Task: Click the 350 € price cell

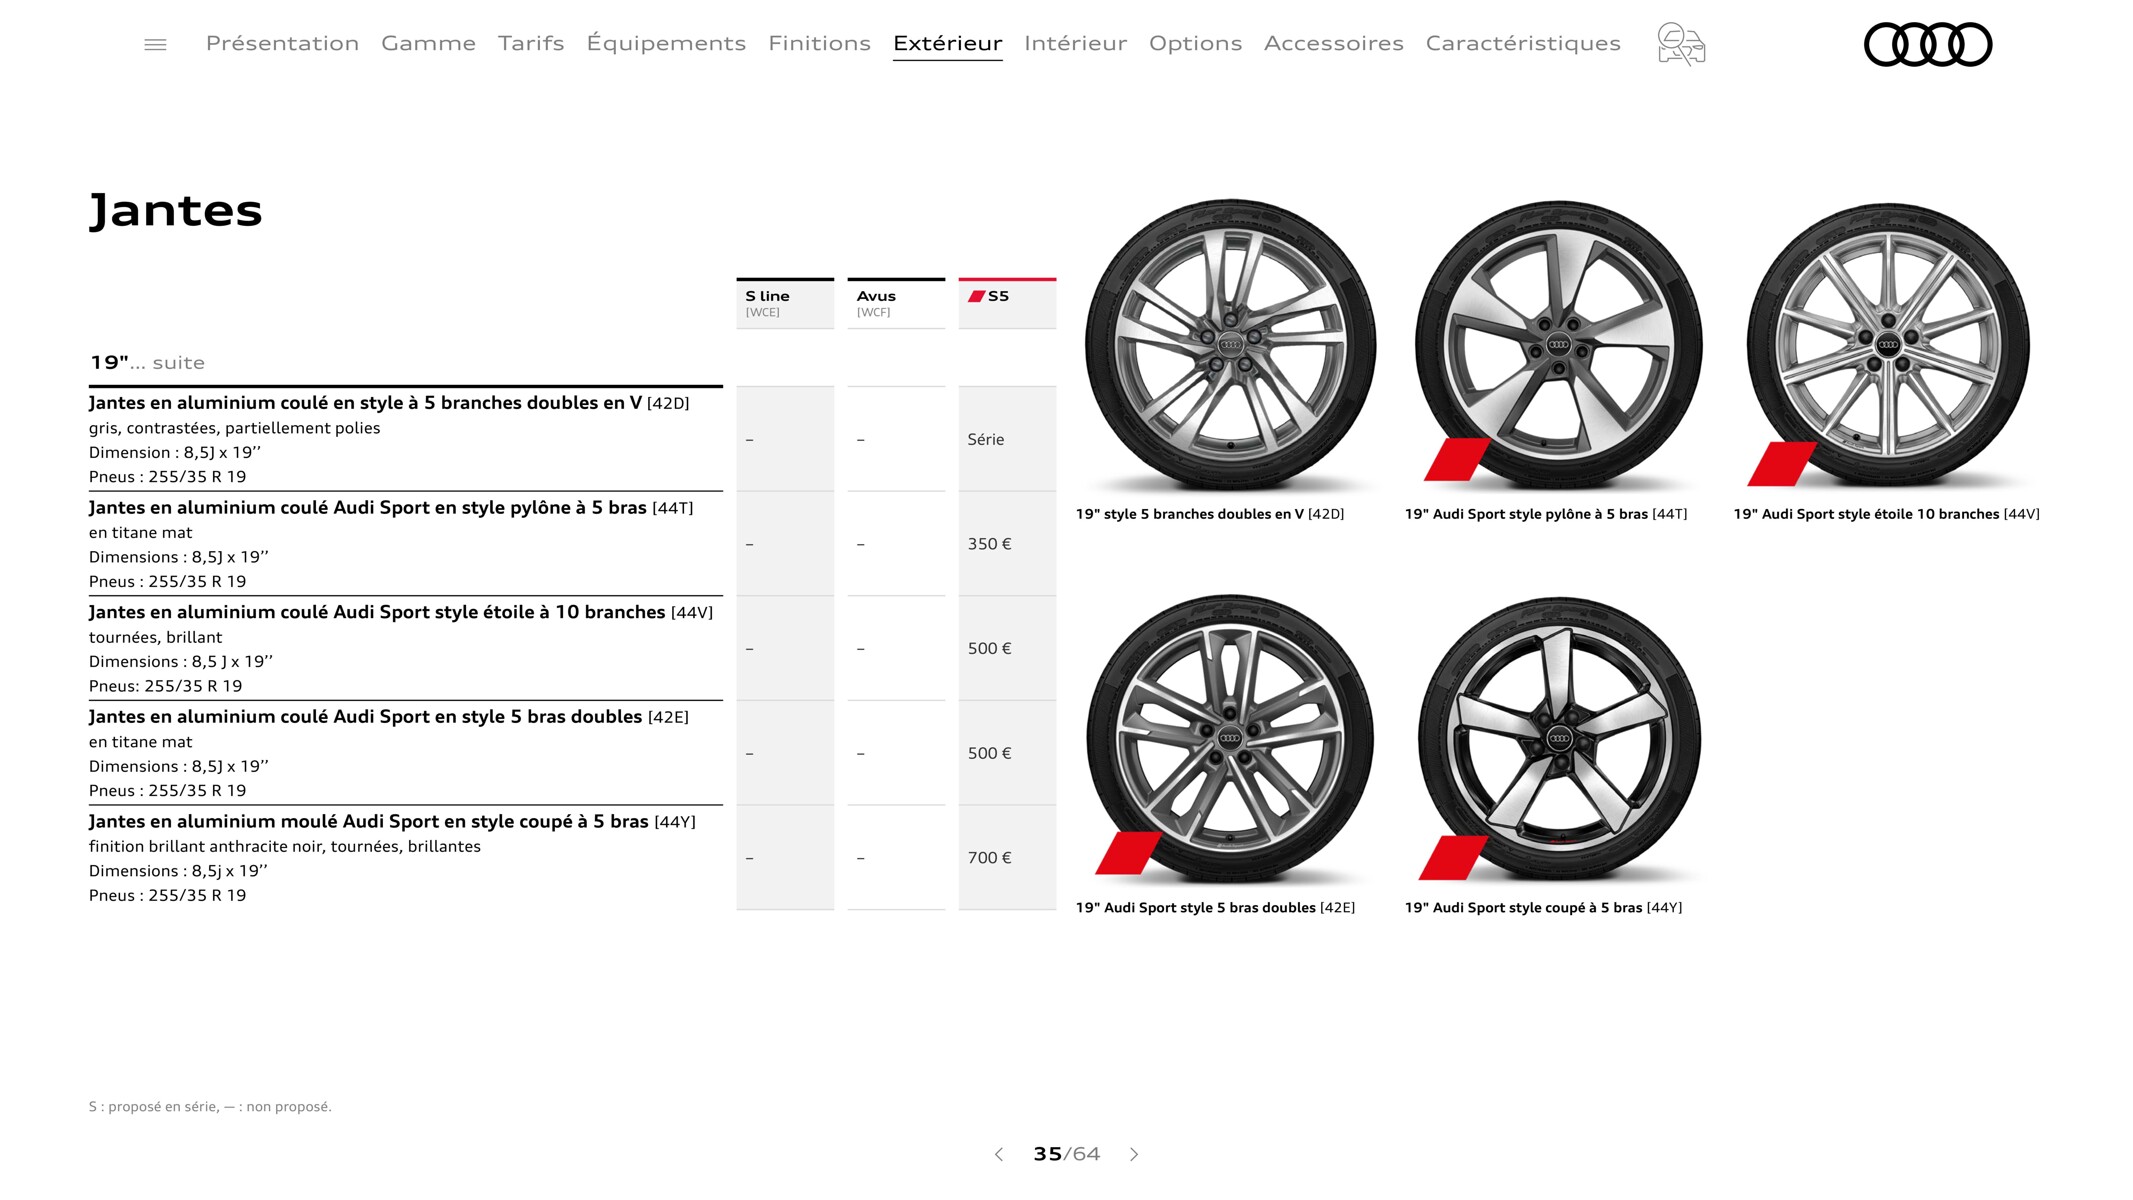Action: pos(1007,544)
